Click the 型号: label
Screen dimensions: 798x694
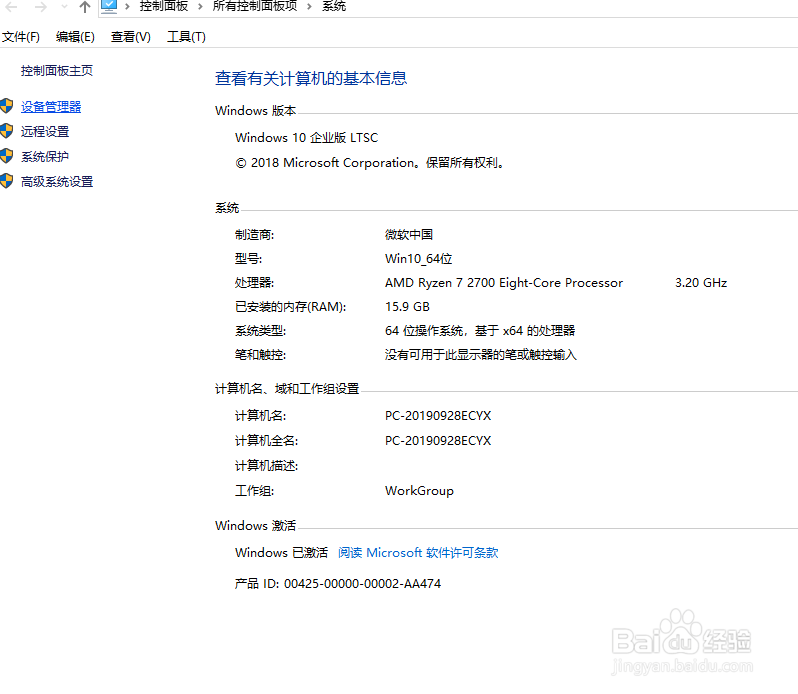coord(248,259)
